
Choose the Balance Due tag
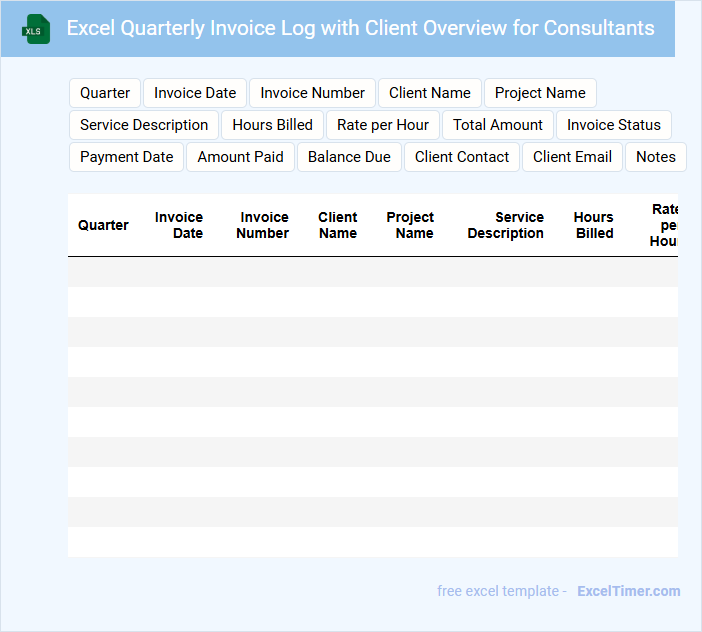(x=349, y=157)
